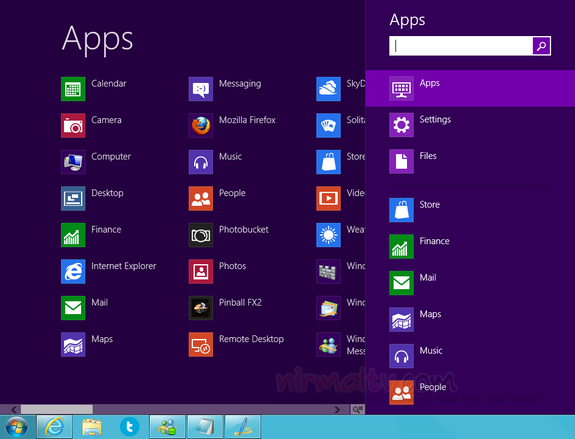Click the Pinball FX2 text label
575x439 pixels.
coord(240,303)
